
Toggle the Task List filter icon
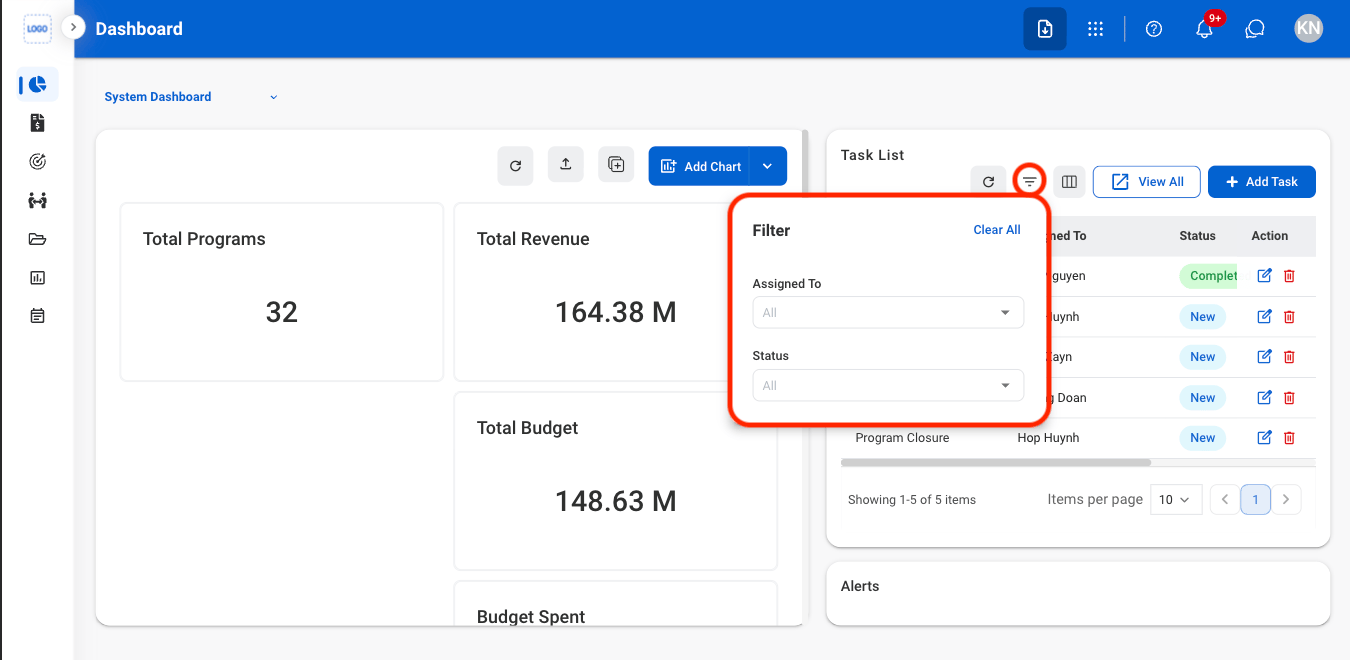(1029, 181)
